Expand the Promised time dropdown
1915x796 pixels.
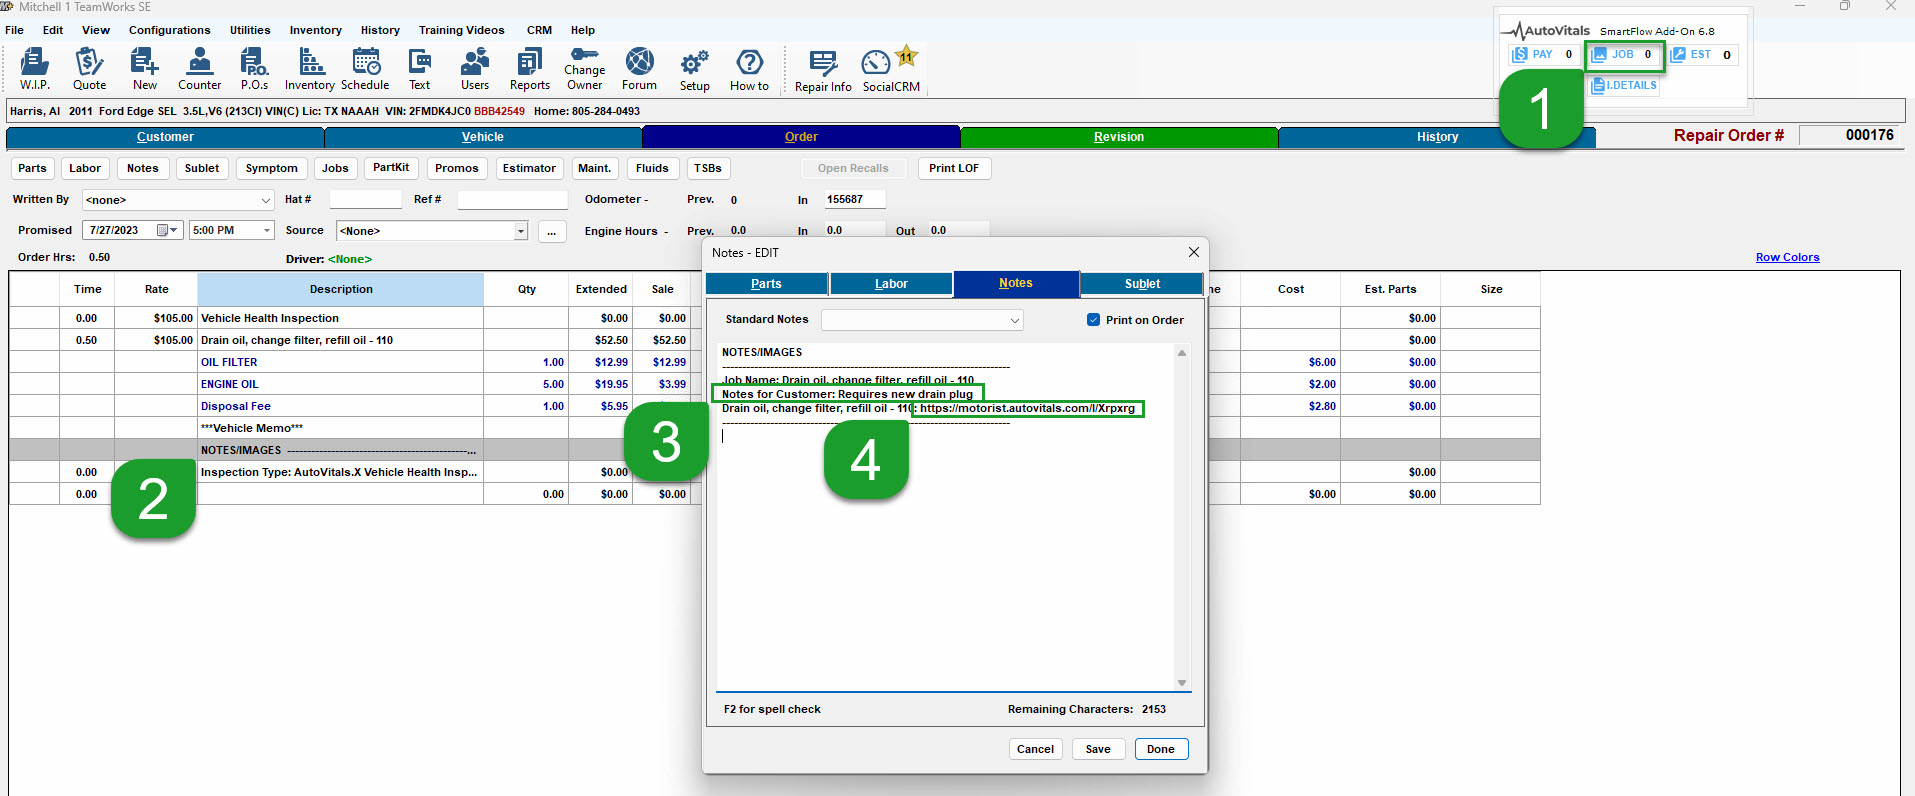pos(267,230)
